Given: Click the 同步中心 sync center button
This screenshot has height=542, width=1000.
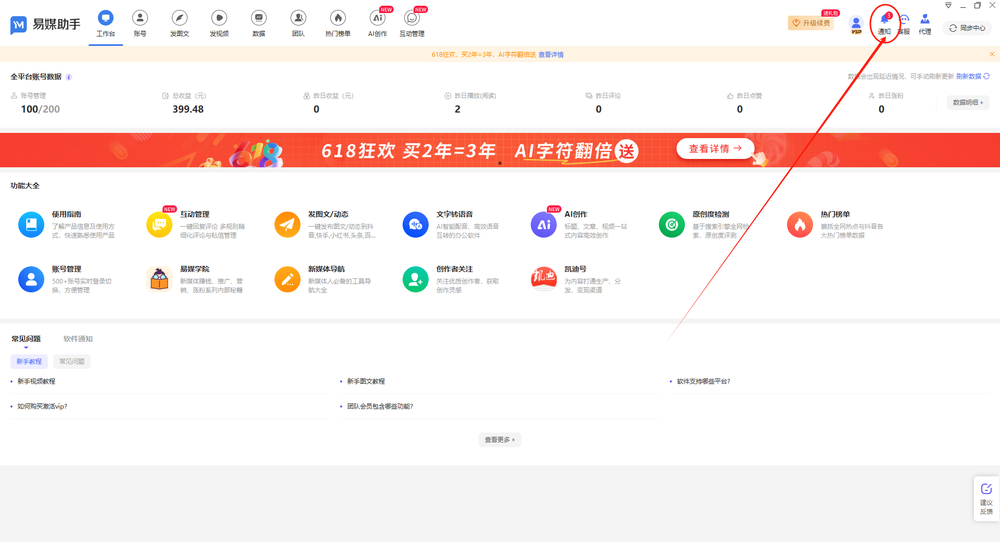Looking at the screenshot, I should 967,28.
